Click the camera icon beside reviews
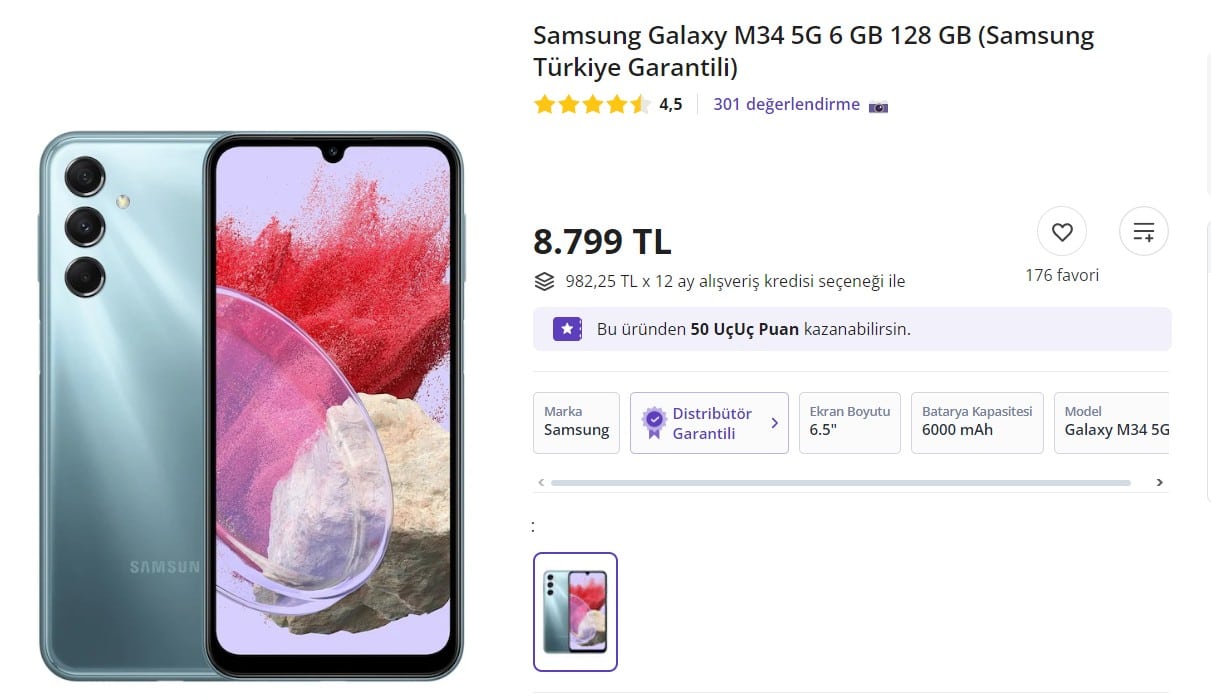This screenshot has height=700, width=1211. point(878,106)
